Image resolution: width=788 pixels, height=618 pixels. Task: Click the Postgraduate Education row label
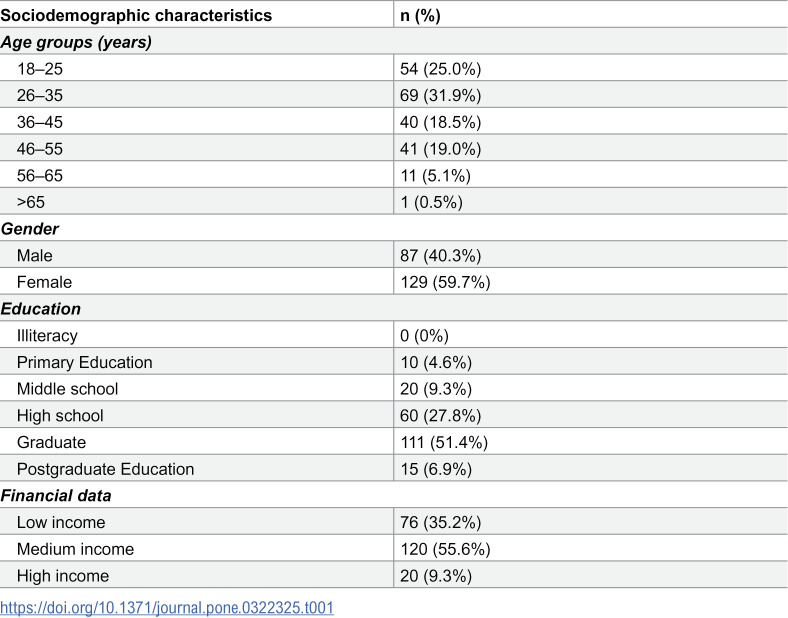106,469
